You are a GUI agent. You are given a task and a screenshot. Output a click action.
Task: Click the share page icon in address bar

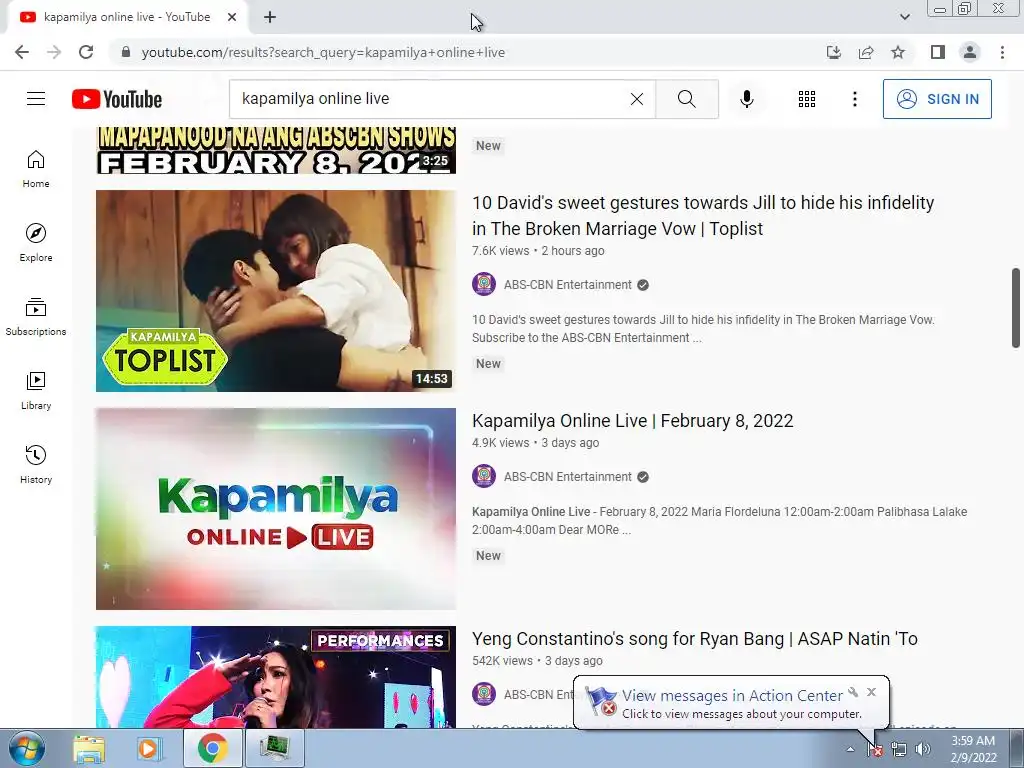866,52
